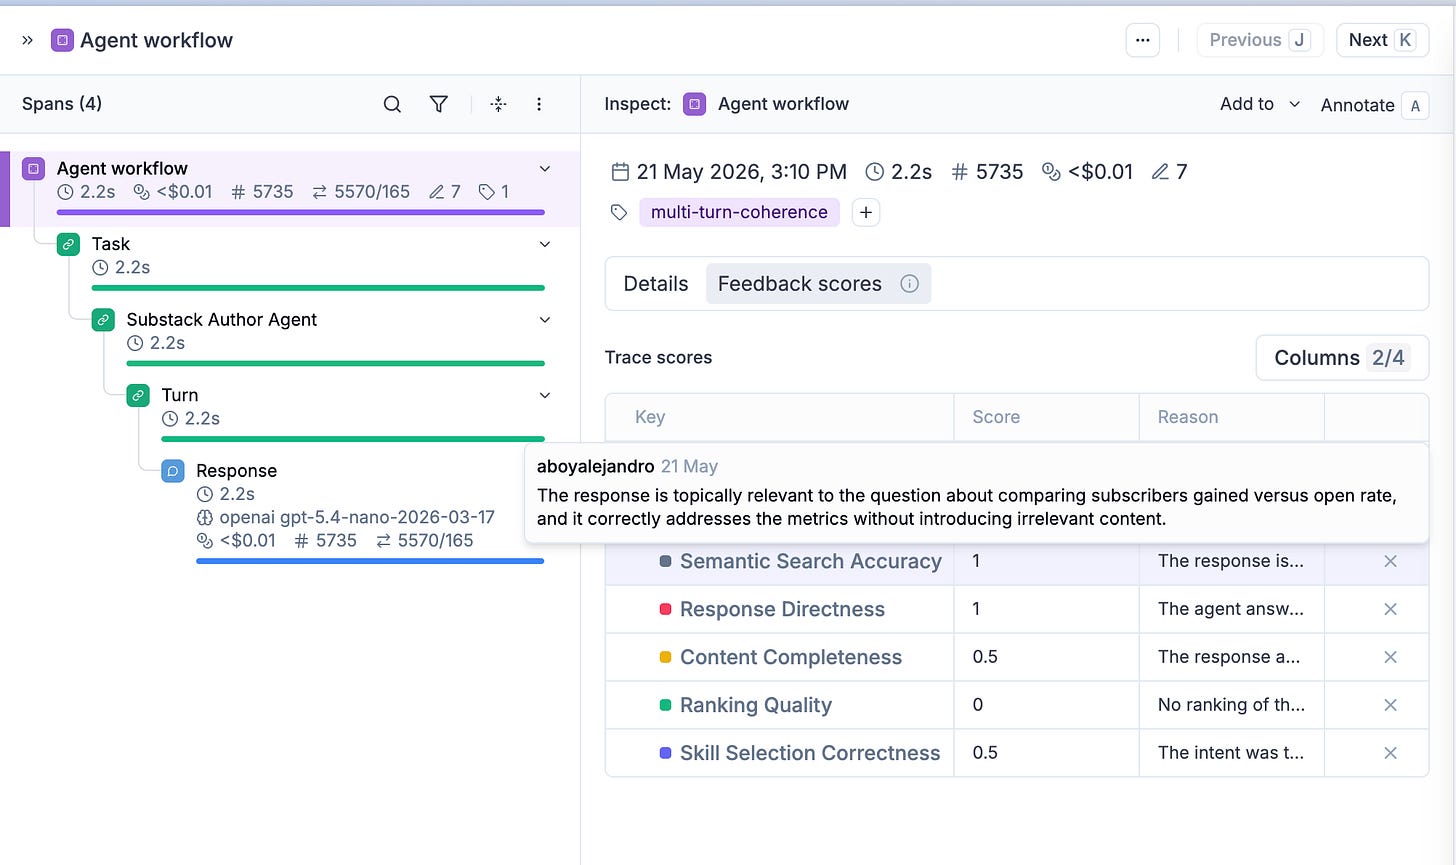Click the purple Agent workflow page title icon
The height and width of the screenshot is (865, 1456).
coord(62,40)
